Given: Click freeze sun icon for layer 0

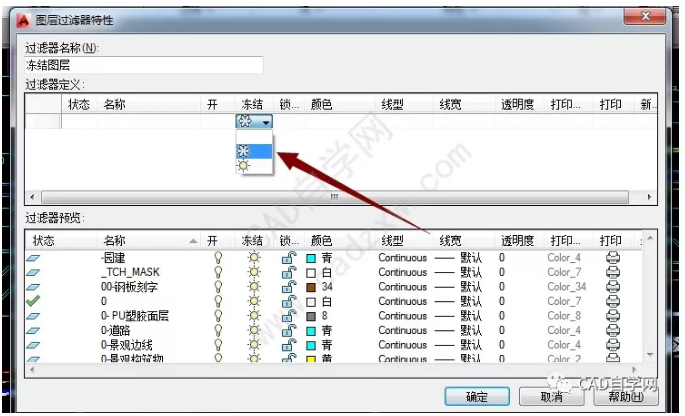Looking at the screenshot, I should [x=254, y=301].
